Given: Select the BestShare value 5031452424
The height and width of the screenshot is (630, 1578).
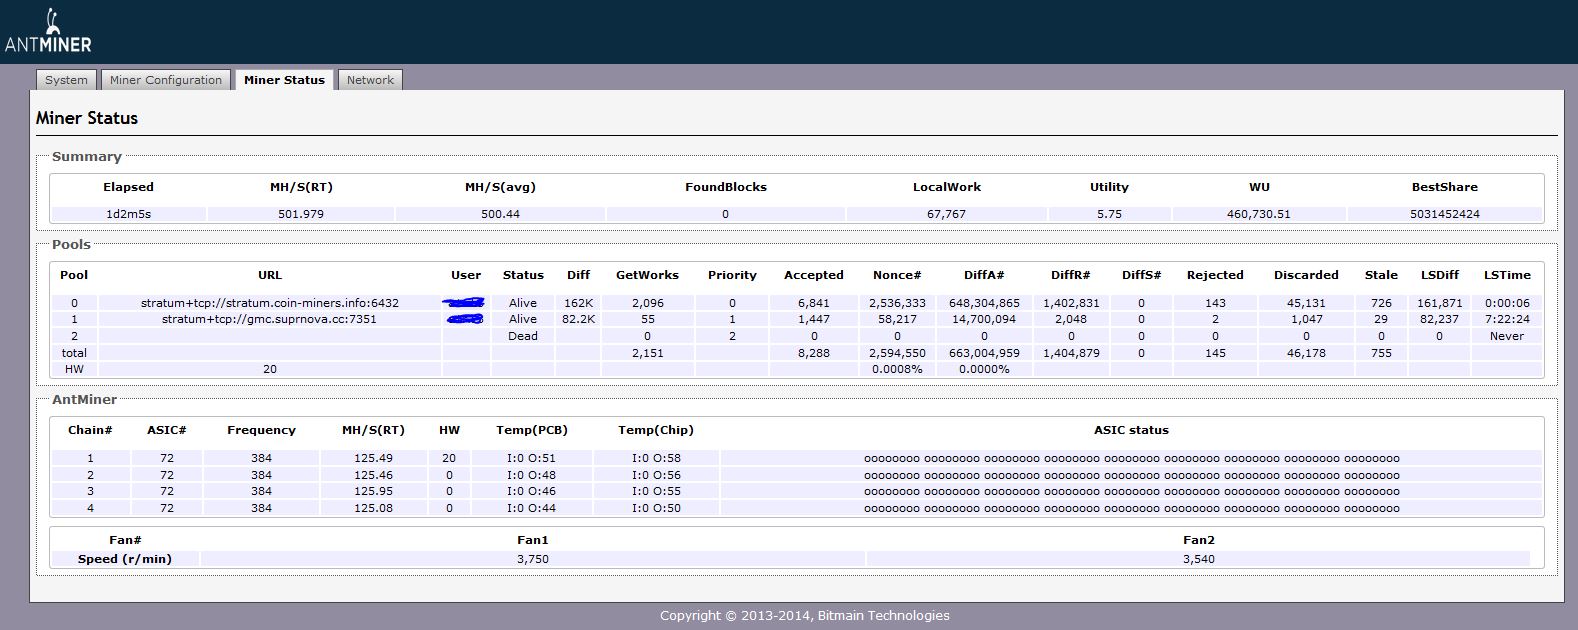Looking at the screenshot, I should tap(1444, 214).
